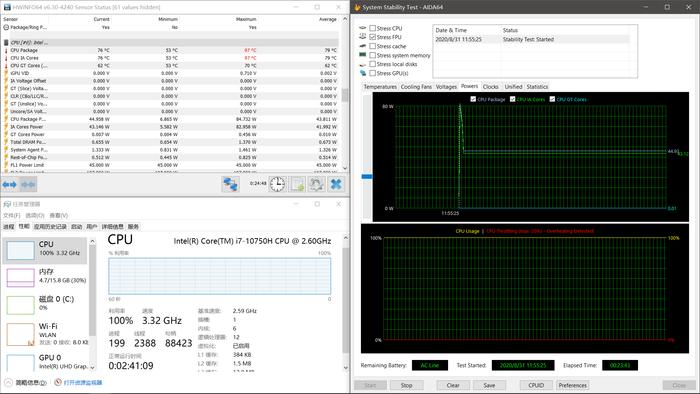The image size is (700, 394).
Task: Toggle the CPU Package graph legend checkbox
Action: point(473,99)
